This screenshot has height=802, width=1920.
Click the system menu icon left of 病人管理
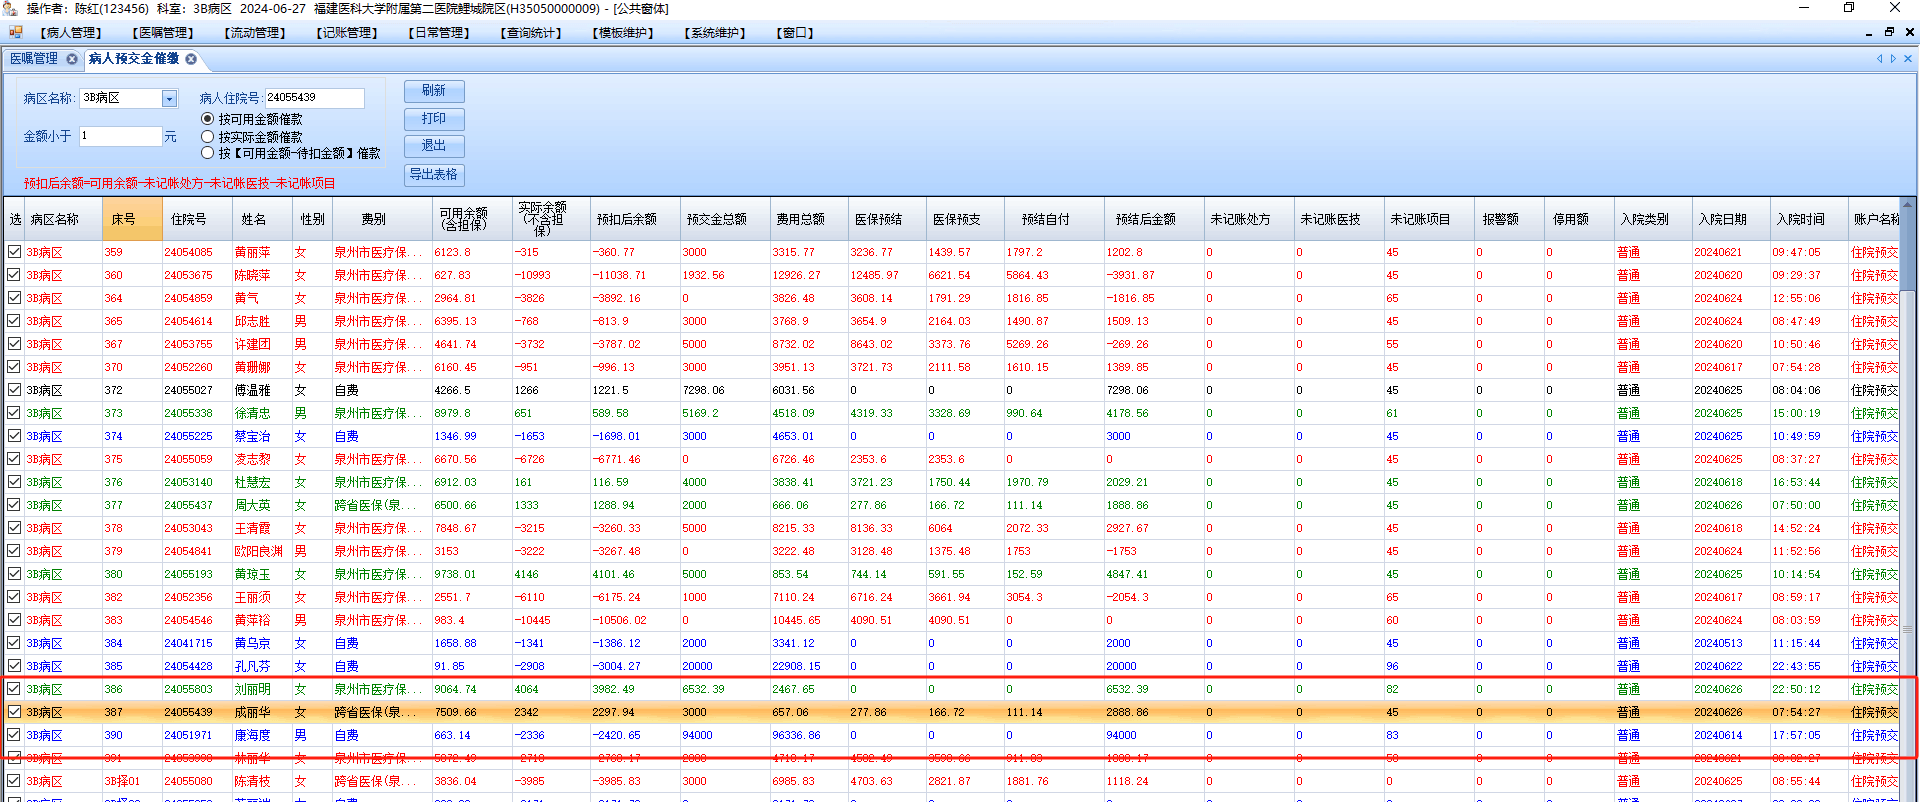[15, 32]
